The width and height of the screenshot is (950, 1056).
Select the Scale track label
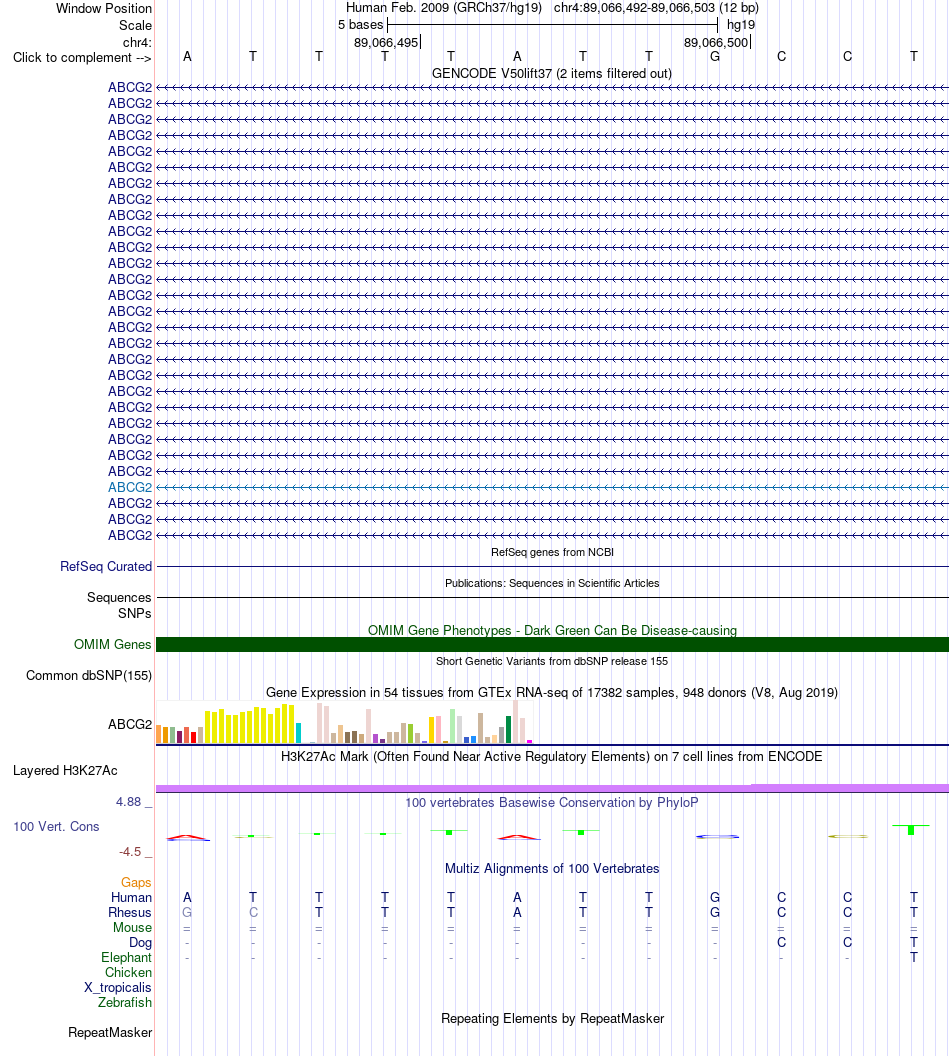[x=135, y=26]
